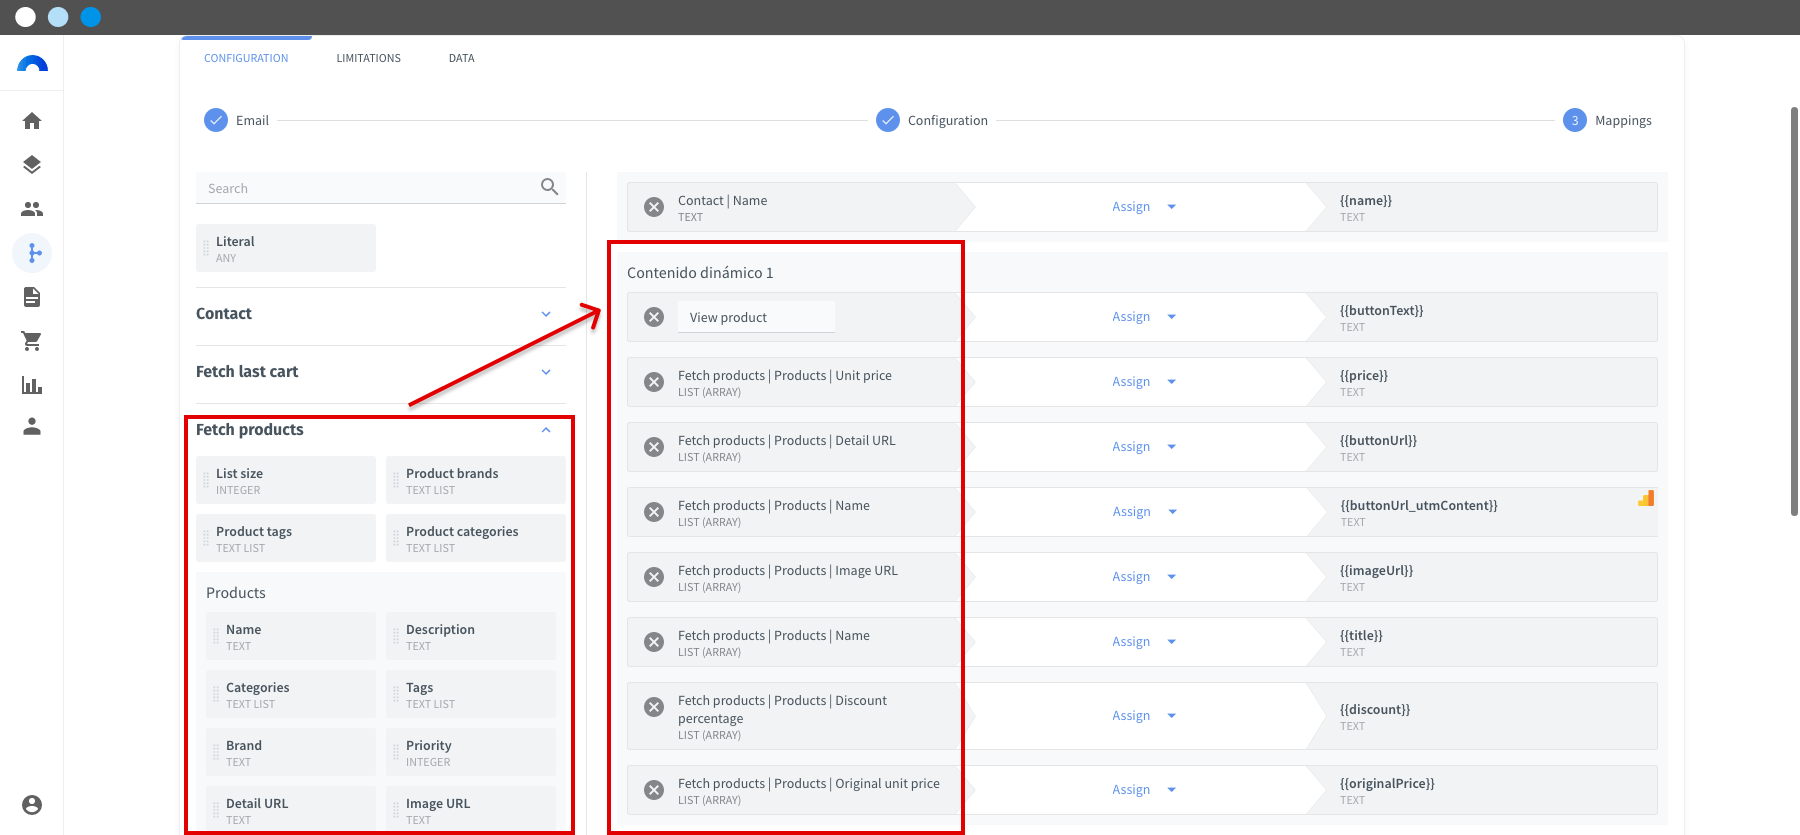Select the List size INTEGER block

[286, 480]
